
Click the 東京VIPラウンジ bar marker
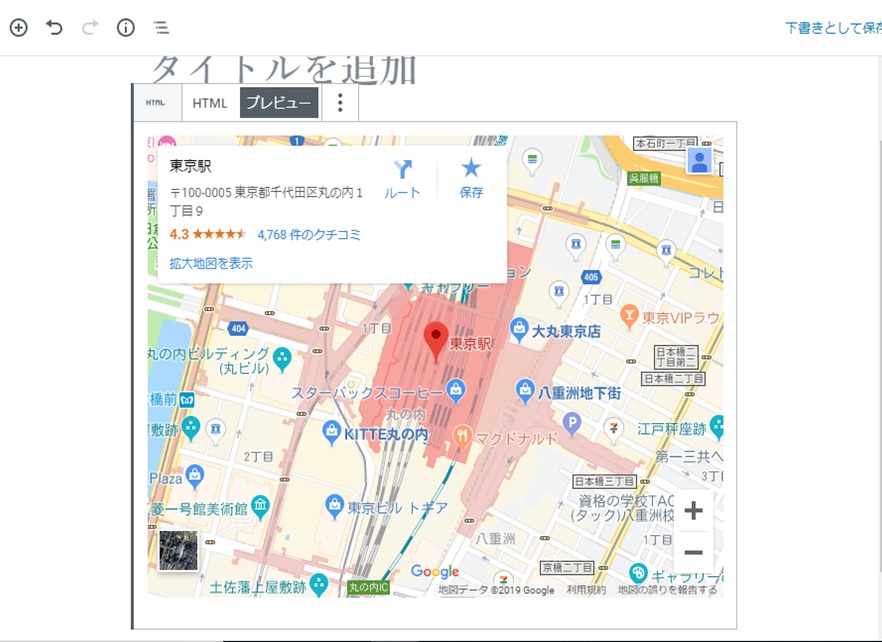tap(629, 316)
